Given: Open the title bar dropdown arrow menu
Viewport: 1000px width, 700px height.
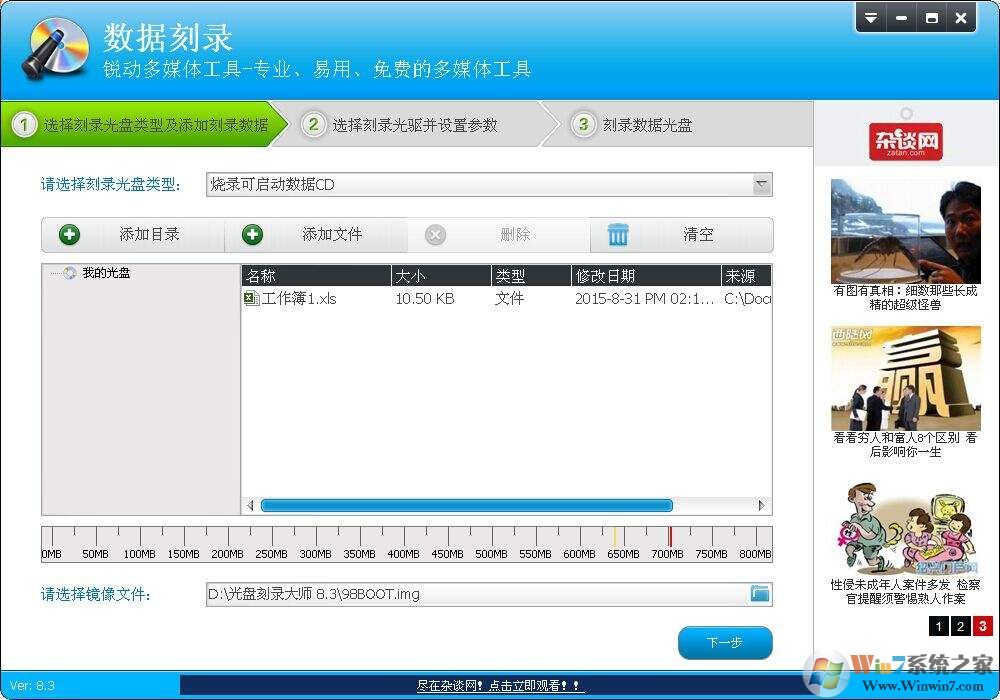Looking at the screenshot, I should (x=870, y=17).
